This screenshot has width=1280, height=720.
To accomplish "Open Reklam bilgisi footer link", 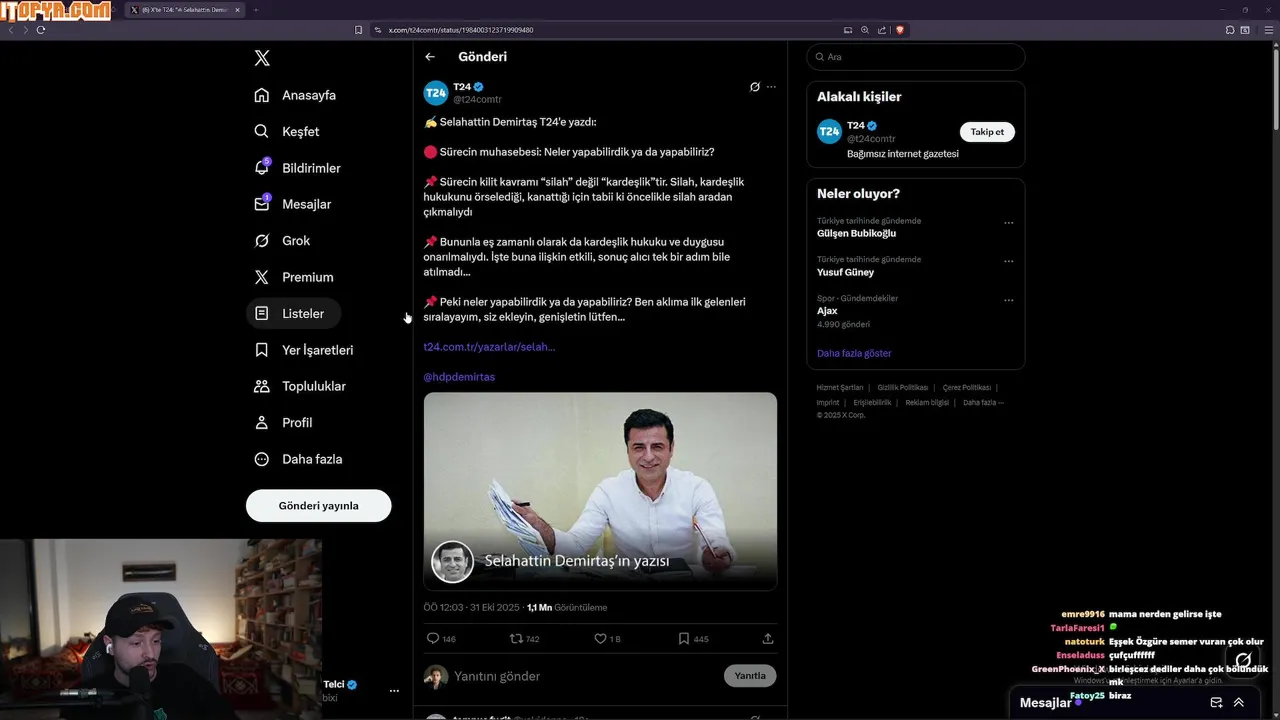I will click(927, 403).
